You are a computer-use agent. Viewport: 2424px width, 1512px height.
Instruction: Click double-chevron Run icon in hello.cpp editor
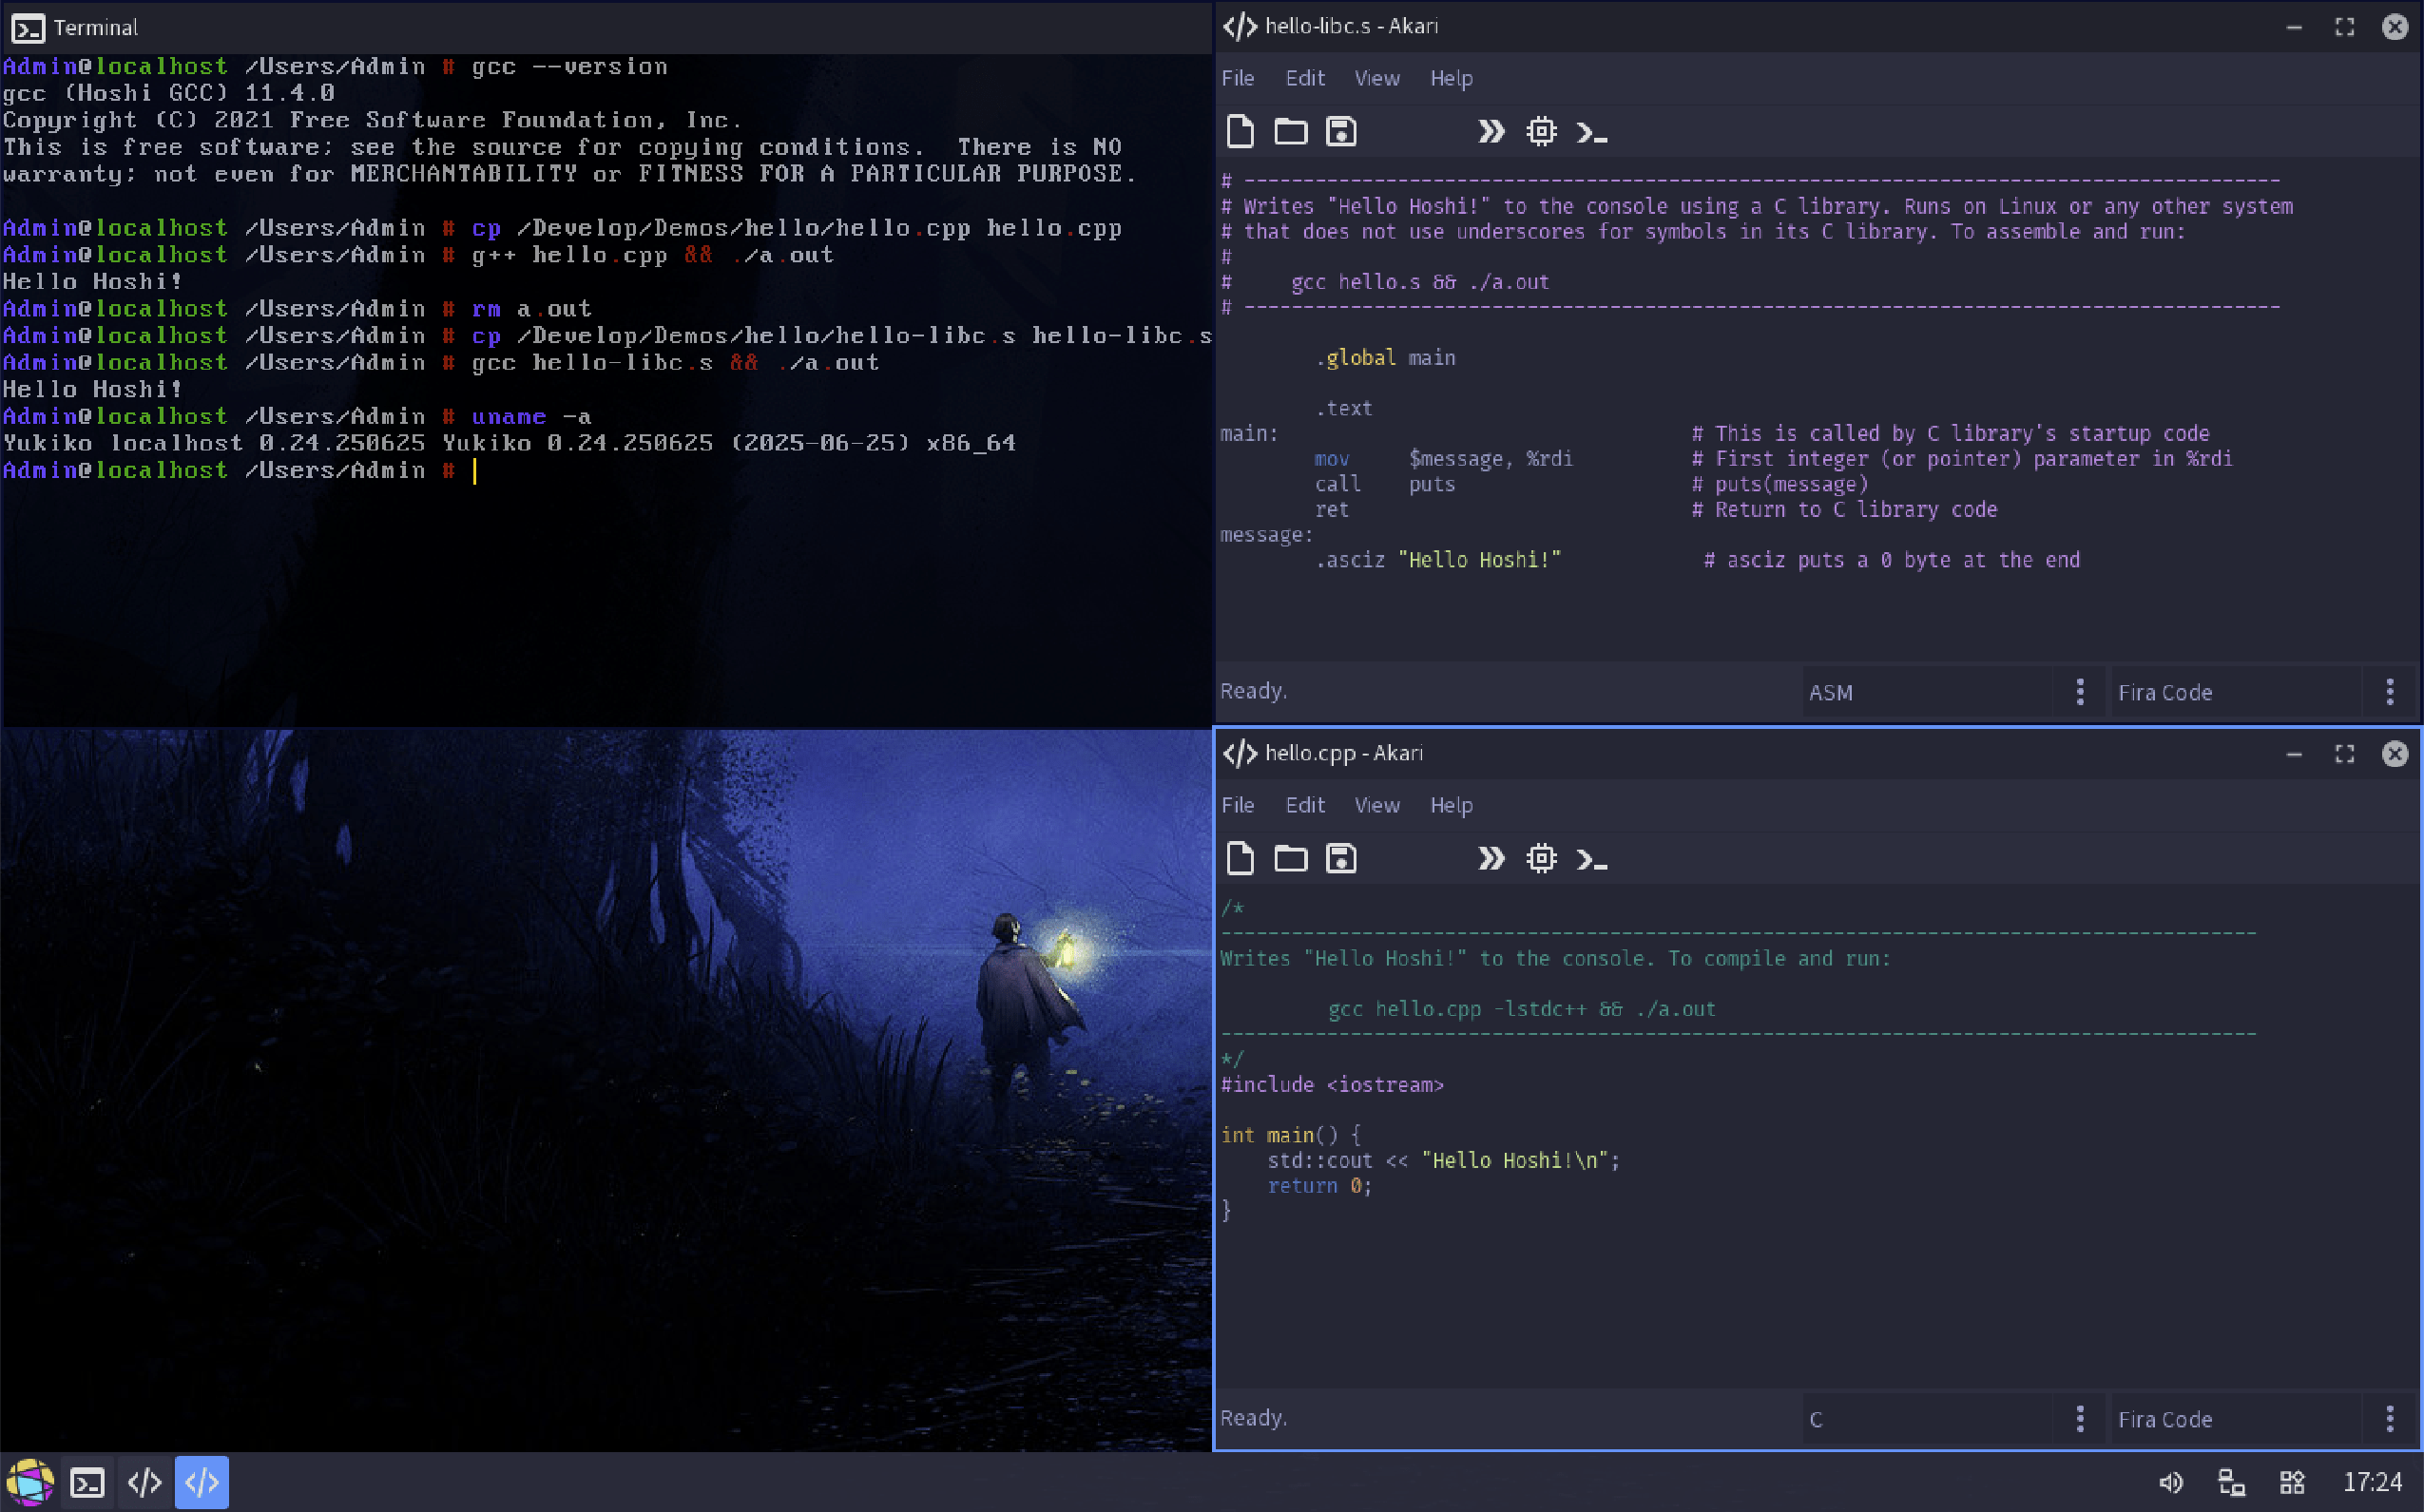tap(1491, 858)
